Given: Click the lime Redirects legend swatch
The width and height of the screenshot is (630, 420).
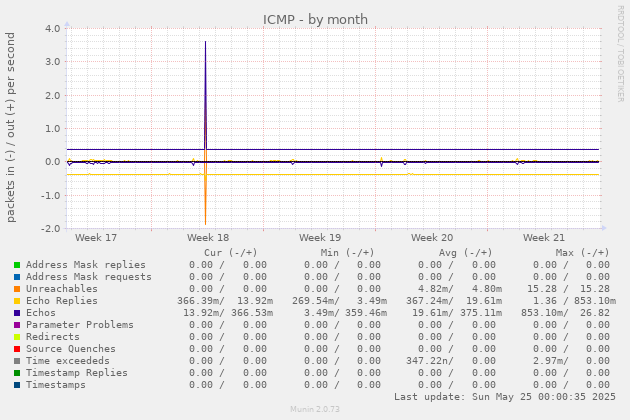Looking at the screenshot, I should [x=17, y=337].
